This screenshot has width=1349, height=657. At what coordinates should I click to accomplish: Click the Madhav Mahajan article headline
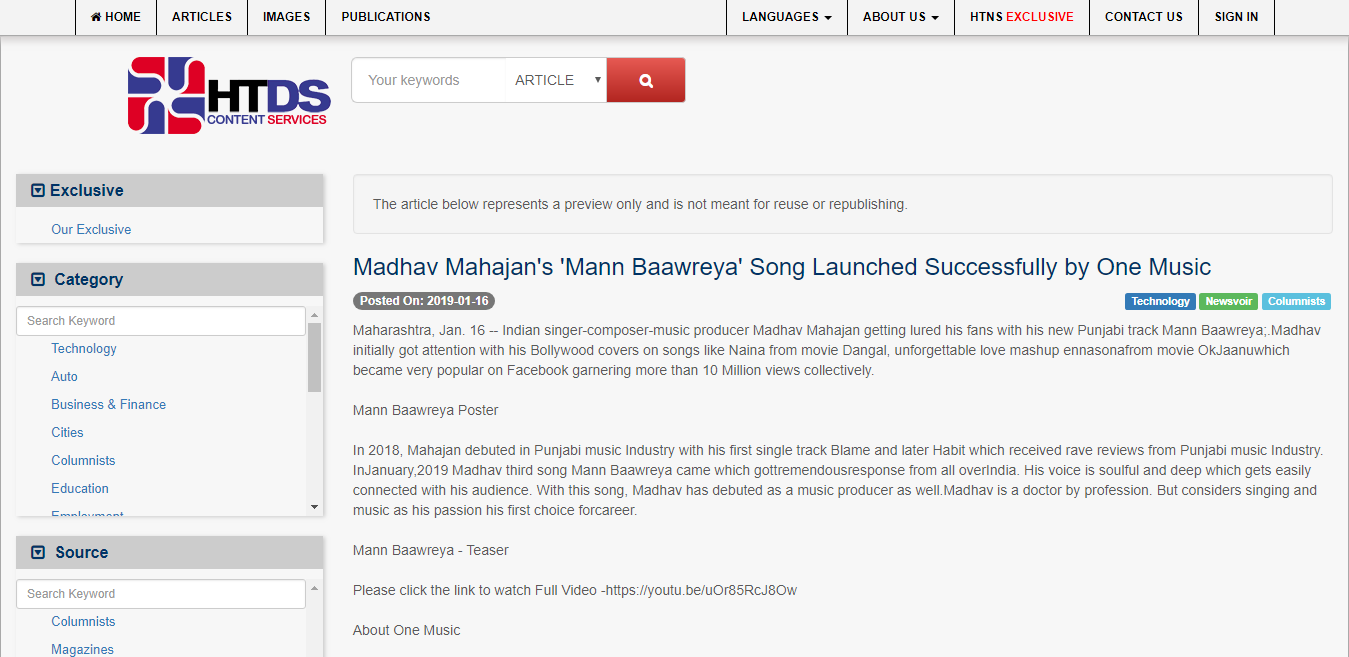(x=782, y=267)
